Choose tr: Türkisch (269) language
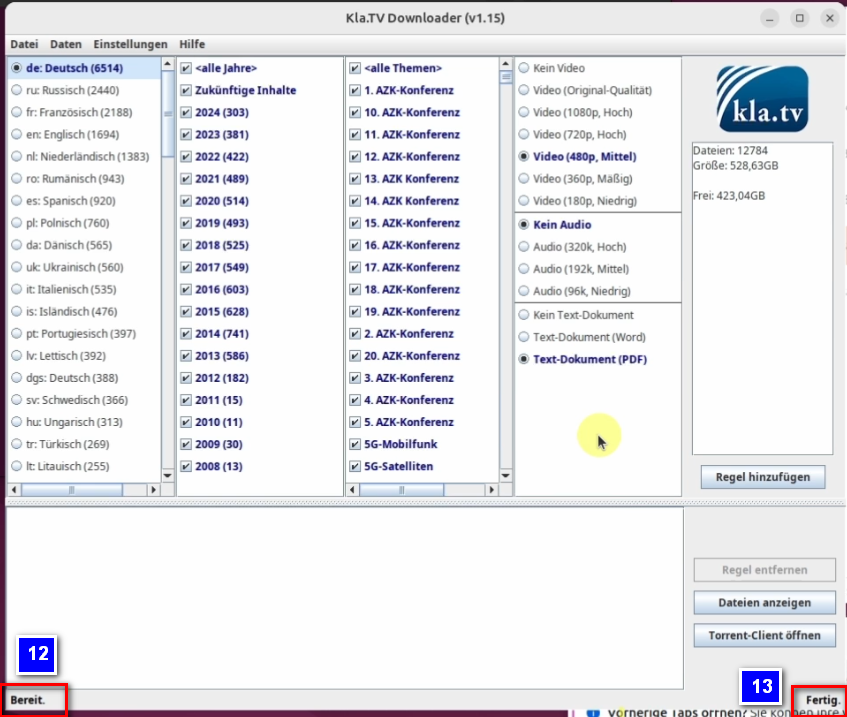847x717 pixels. (x=60, y=444)
